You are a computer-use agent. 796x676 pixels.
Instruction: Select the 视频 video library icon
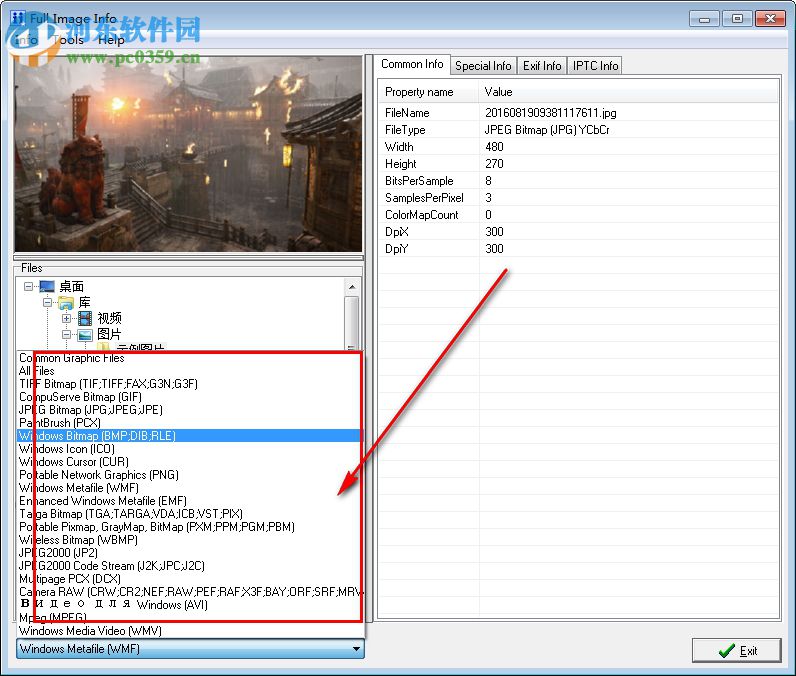click(85, 319)
